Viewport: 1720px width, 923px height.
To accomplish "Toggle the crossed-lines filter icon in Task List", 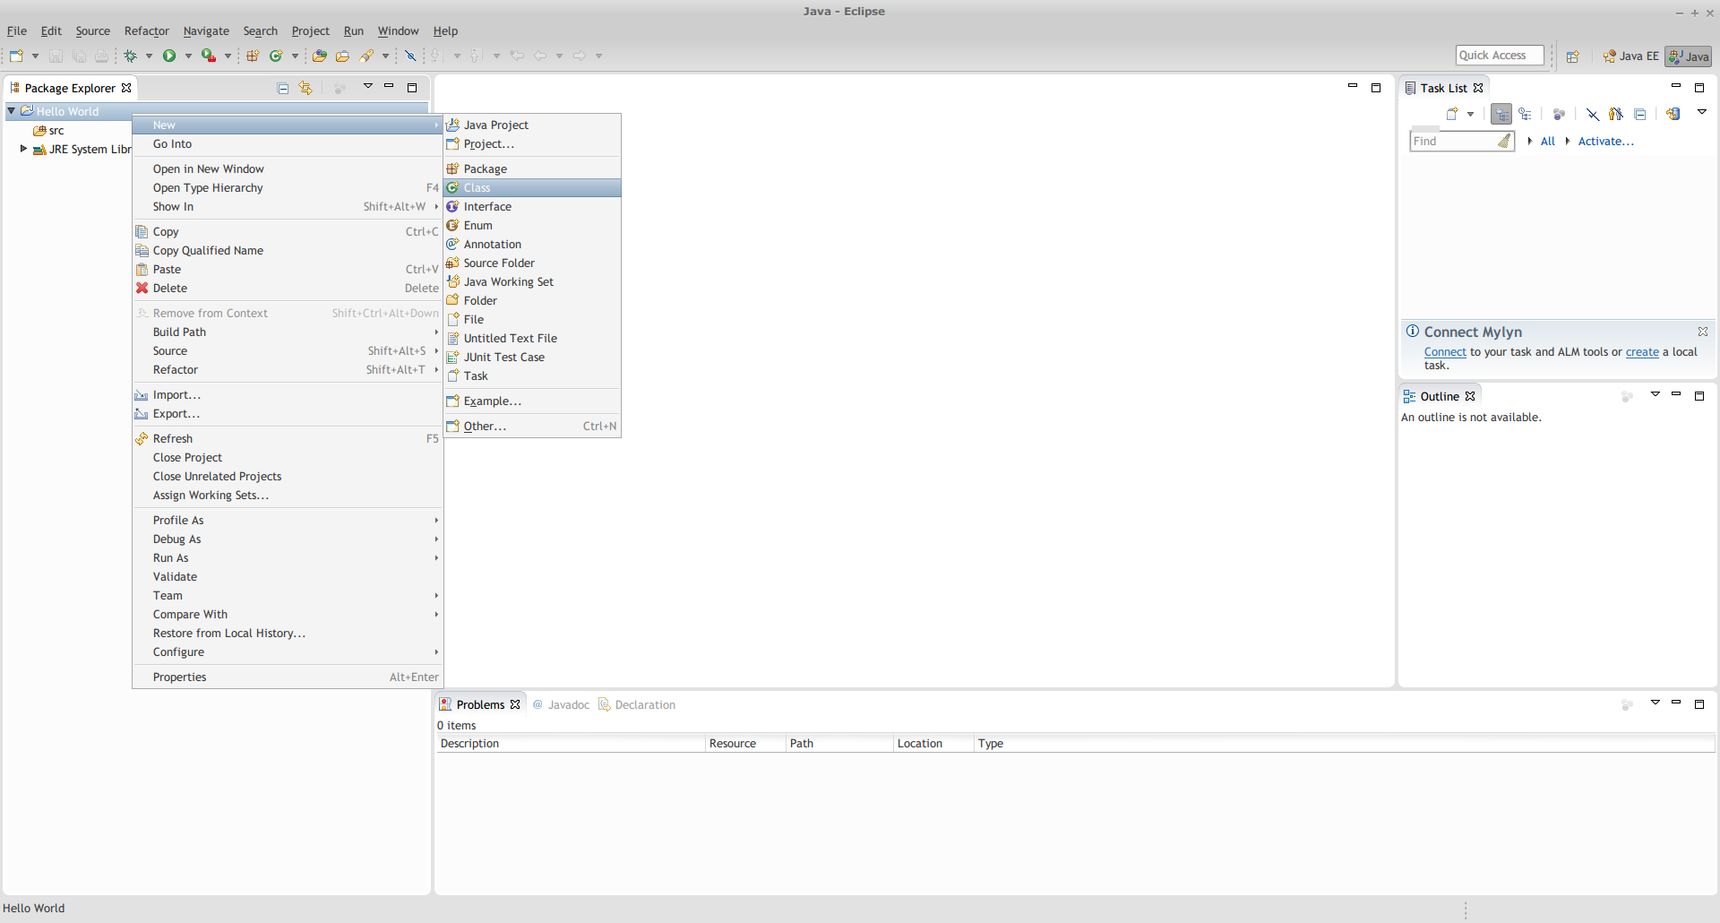I will 1592,114.
